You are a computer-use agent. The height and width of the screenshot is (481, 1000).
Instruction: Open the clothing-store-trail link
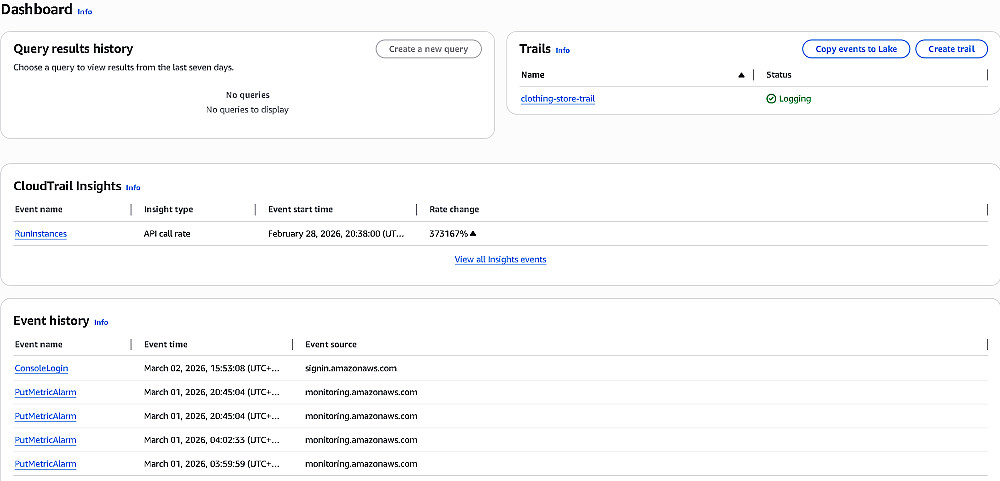click(558, 99)
